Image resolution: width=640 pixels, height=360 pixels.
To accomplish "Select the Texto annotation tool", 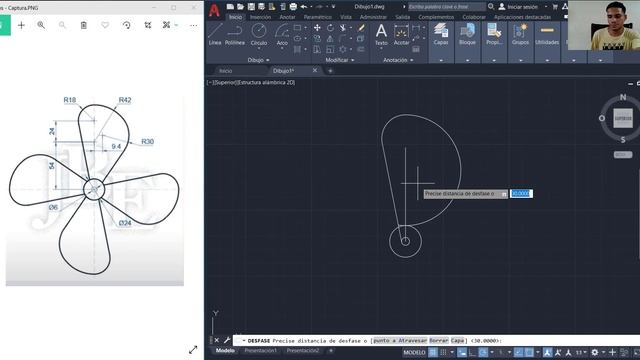I will coord(381,34).
